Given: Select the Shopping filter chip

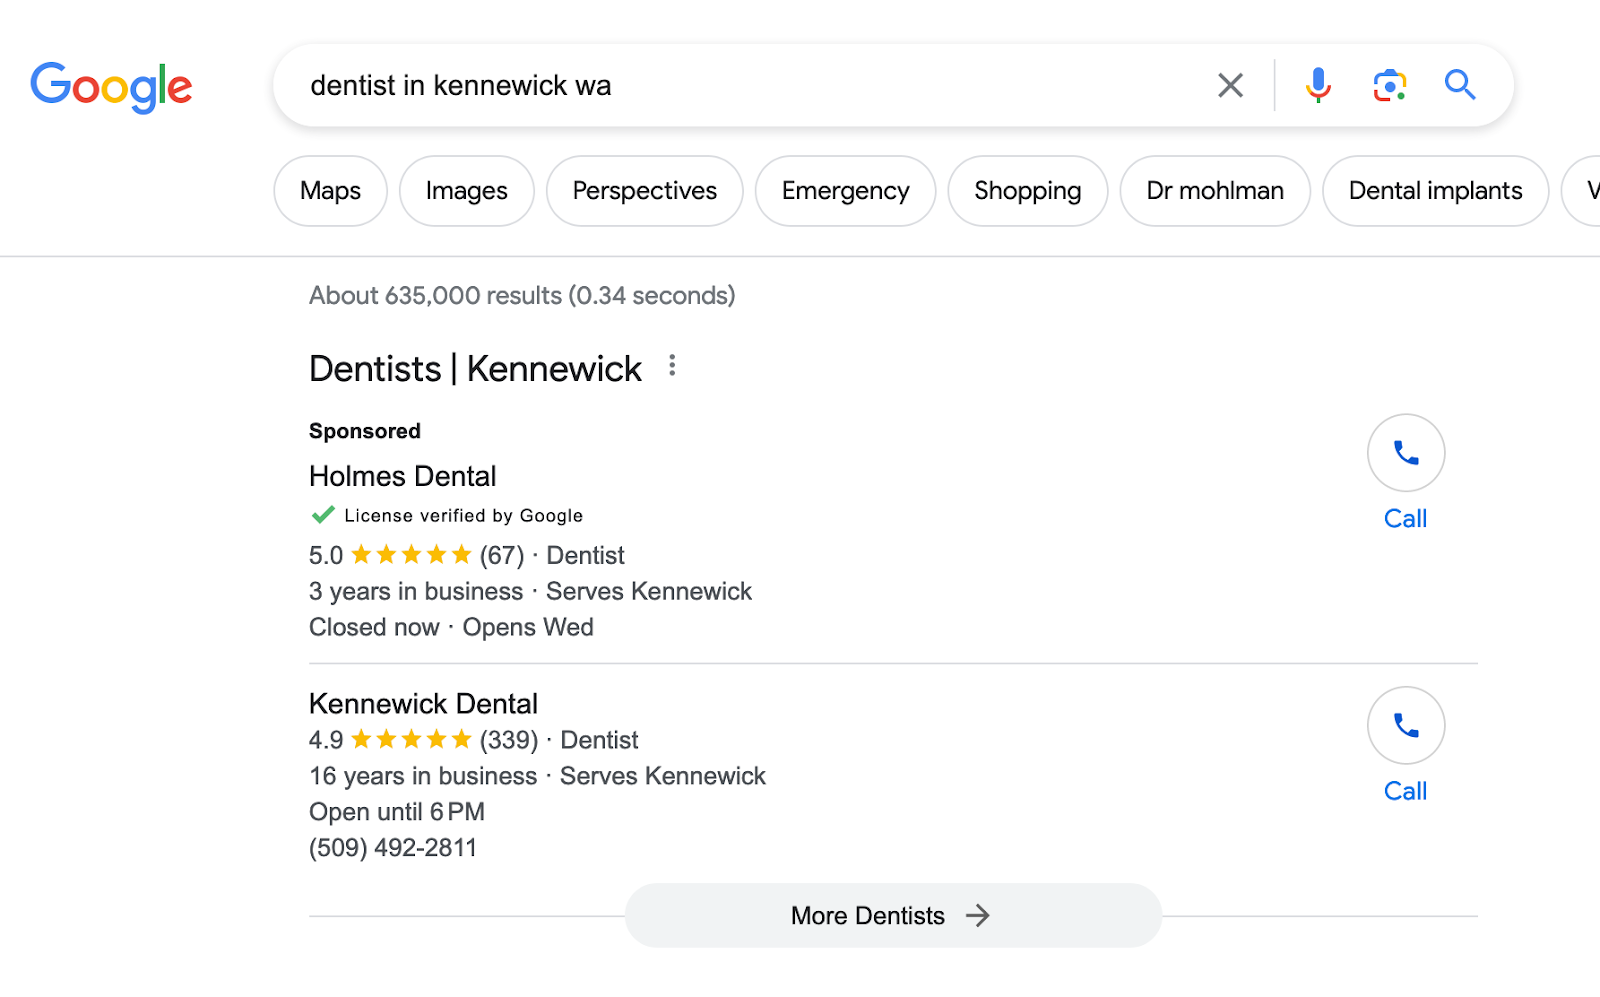Looking at the screenshot, I should coord(1028,191).
